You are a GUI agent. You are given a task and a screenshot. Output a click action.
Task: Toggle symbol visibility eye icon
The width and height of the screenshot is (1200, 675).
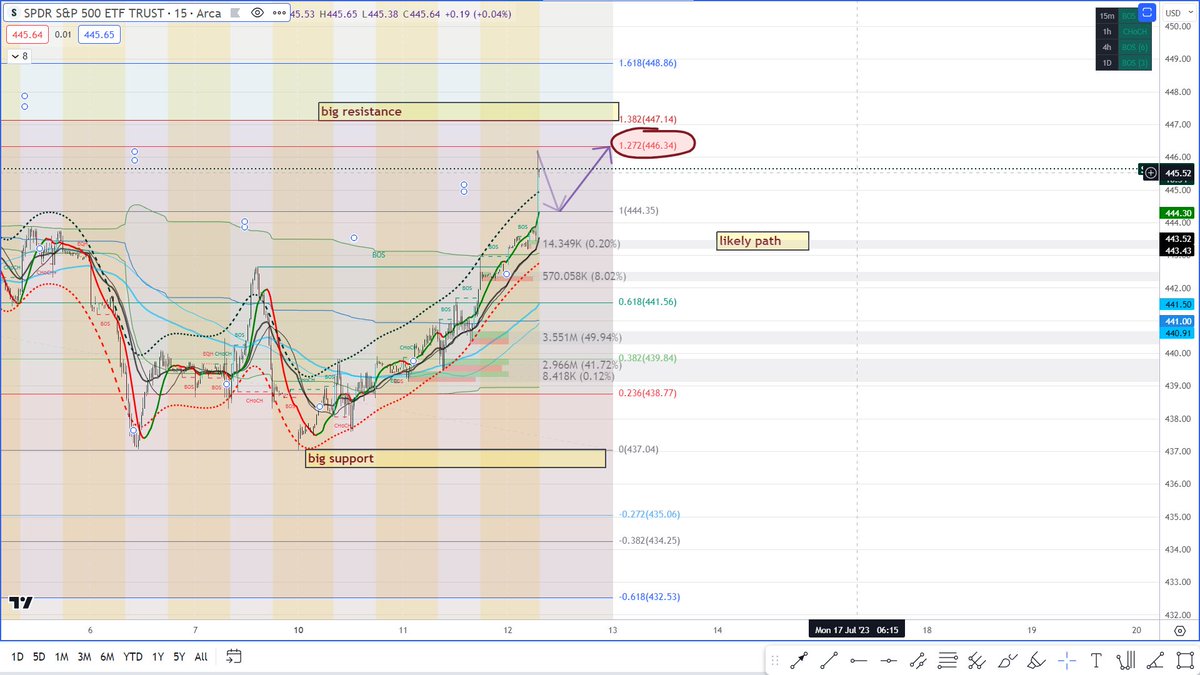257,13
